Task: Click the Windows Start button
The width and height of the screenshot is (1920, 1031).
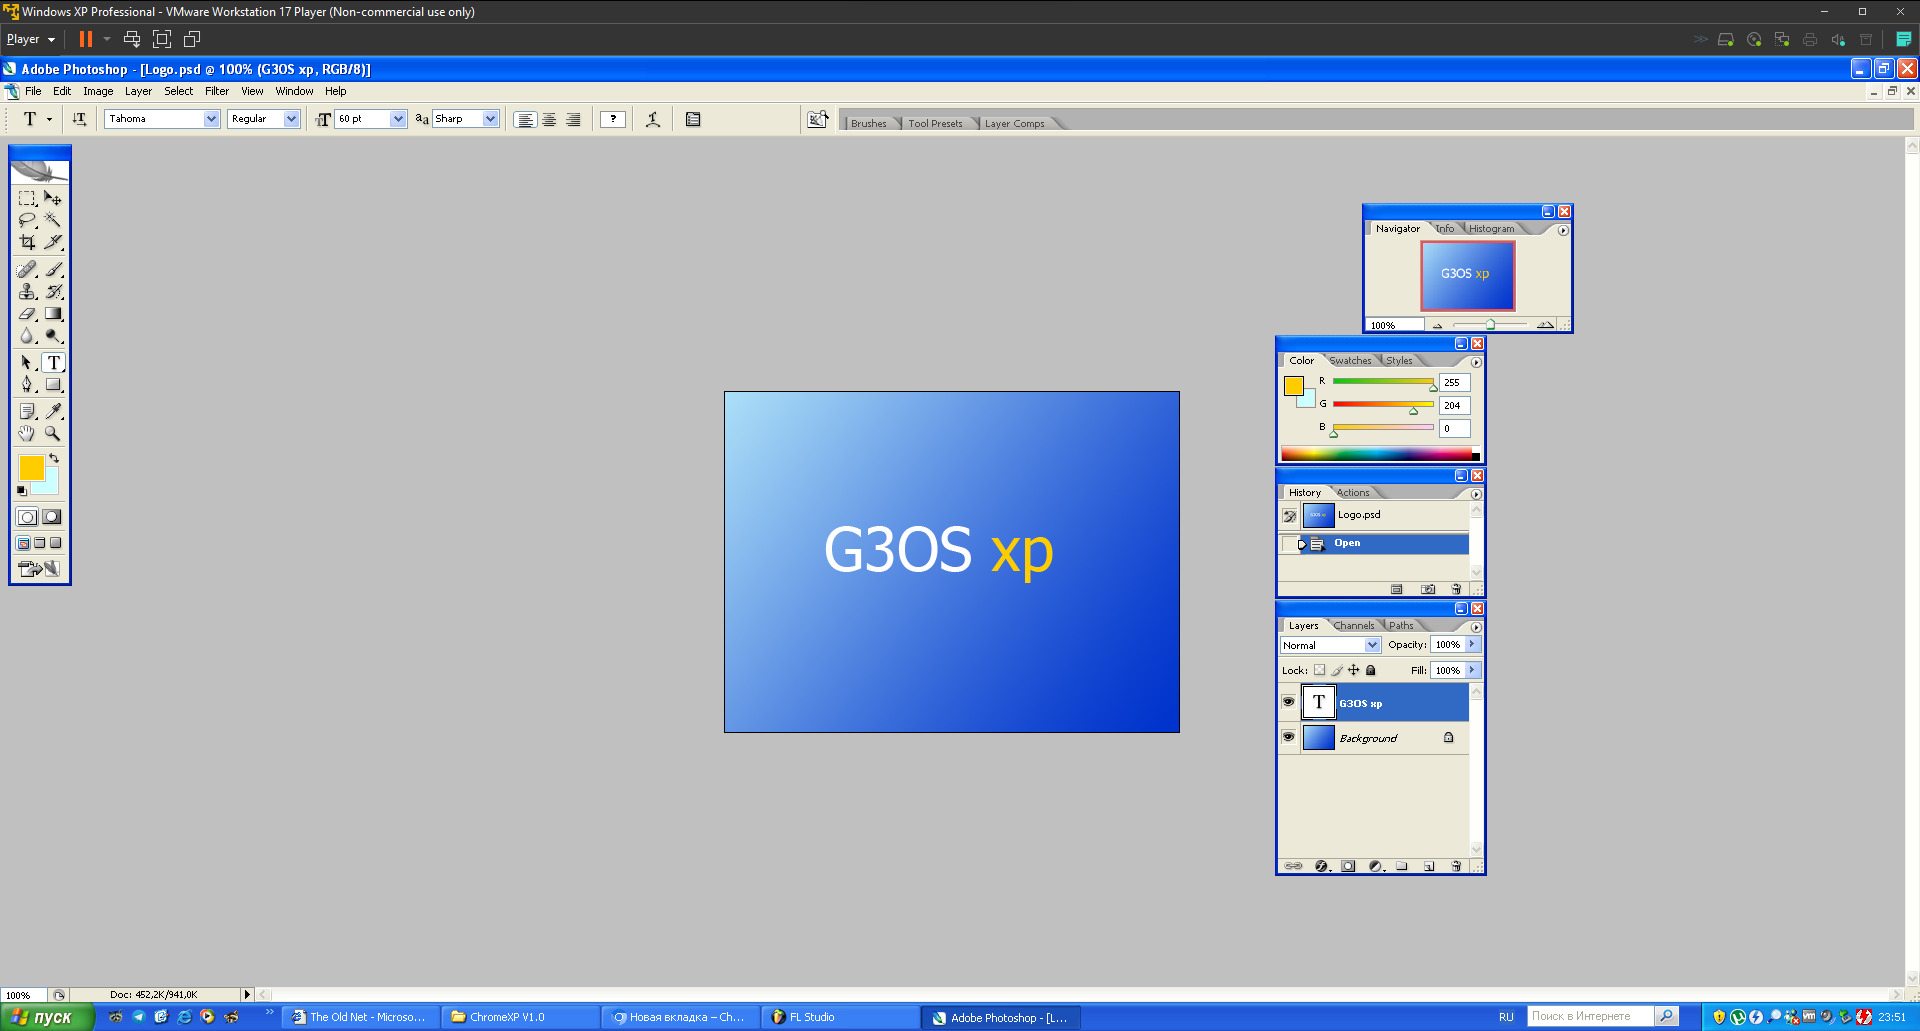Action: coord(46,1017)
